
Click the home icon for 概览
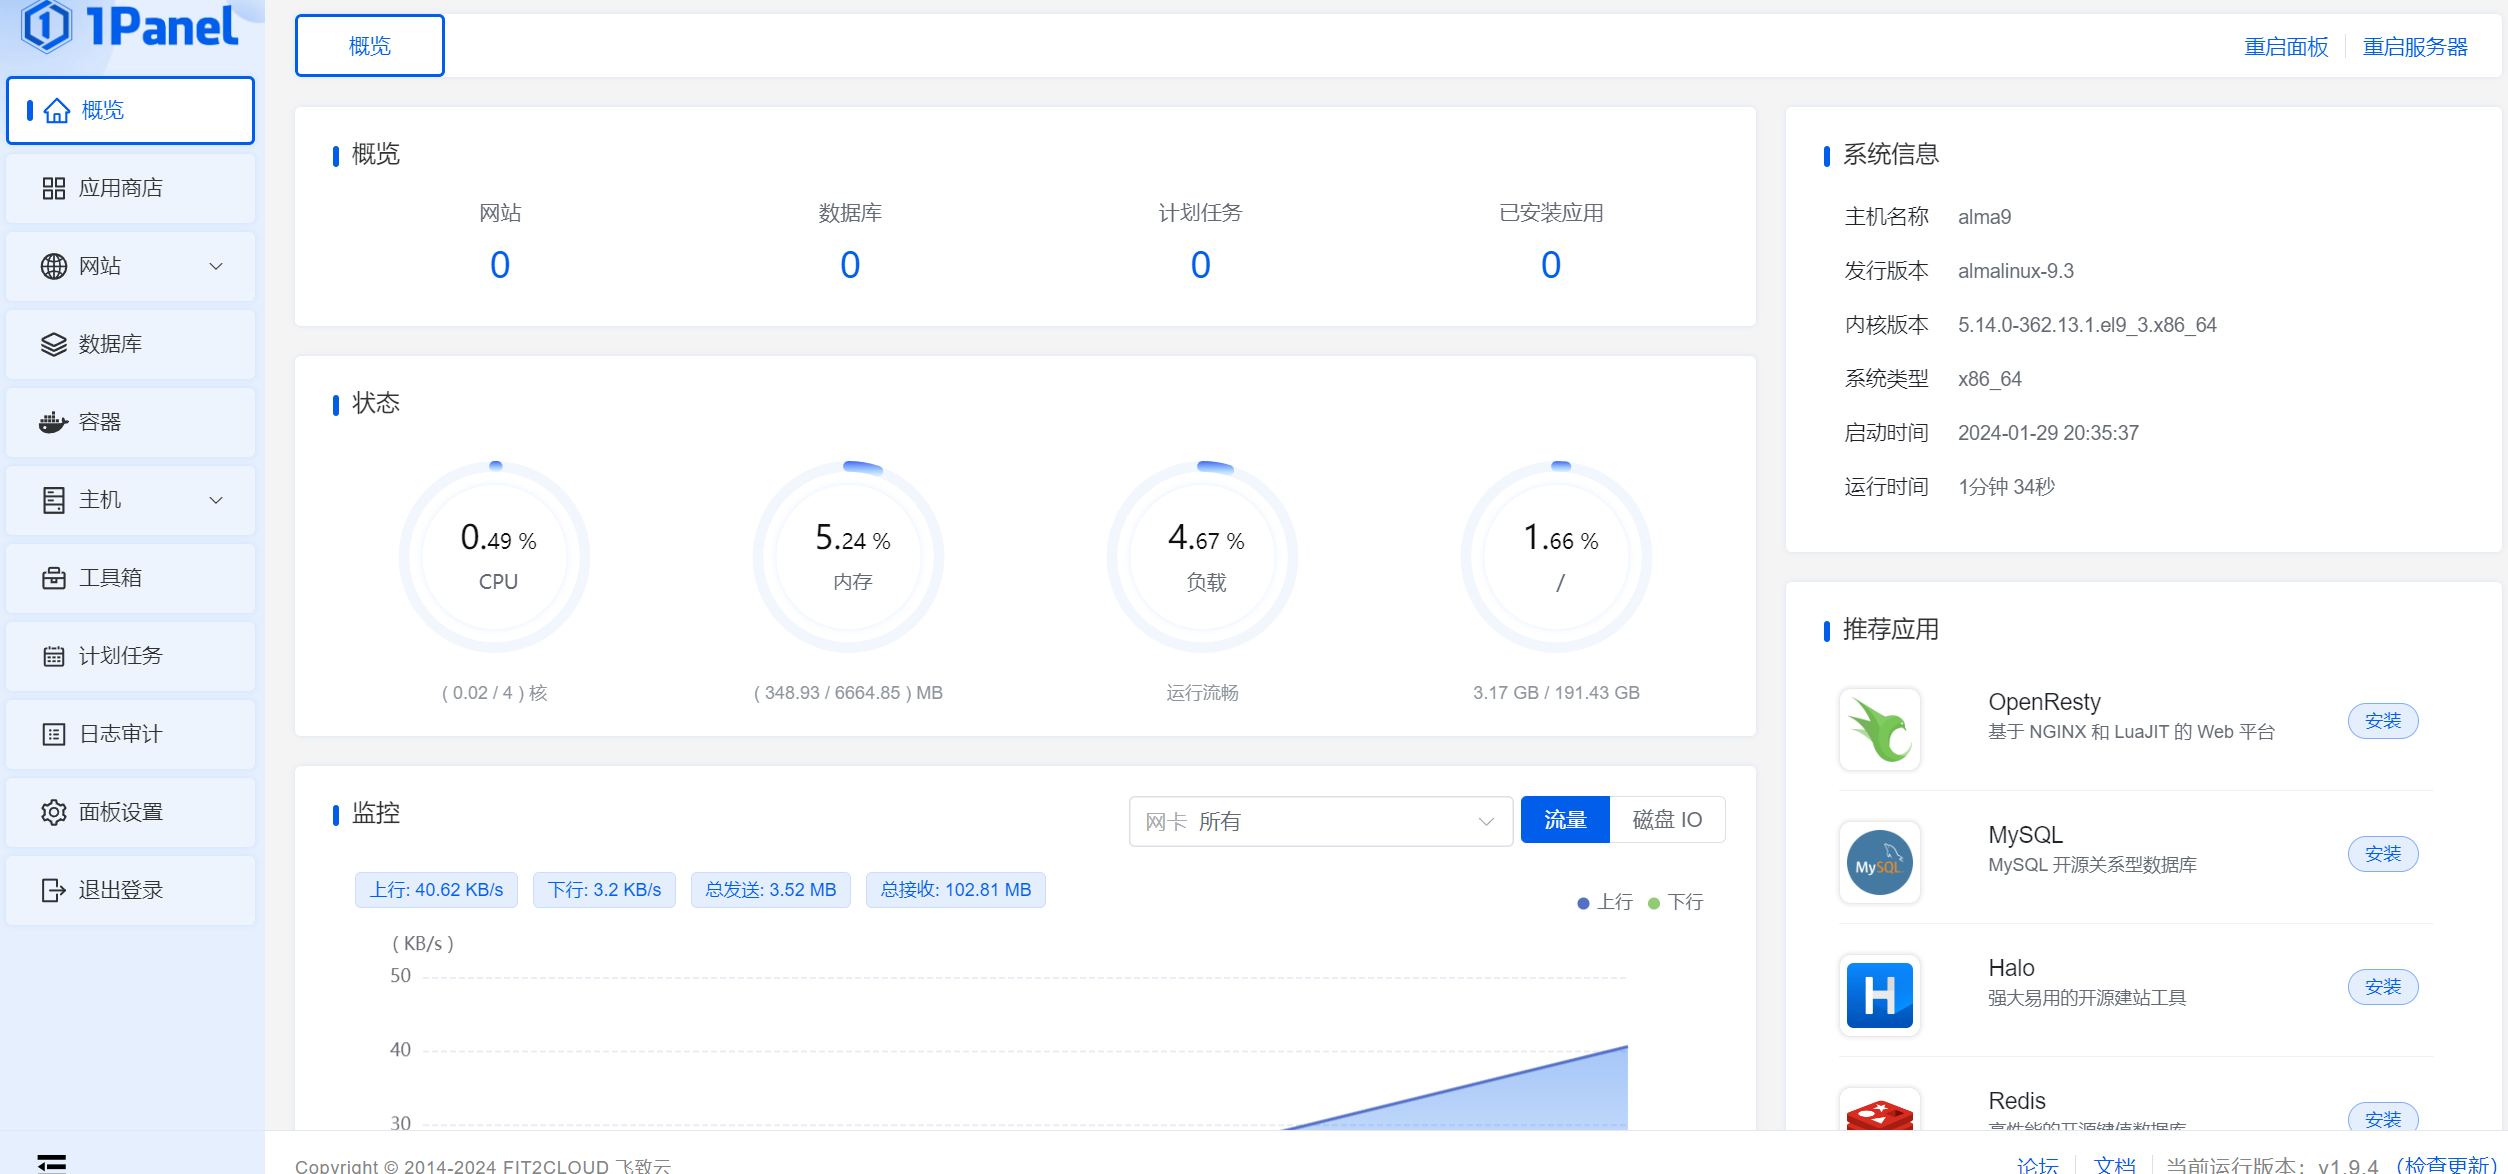[57, 110]
